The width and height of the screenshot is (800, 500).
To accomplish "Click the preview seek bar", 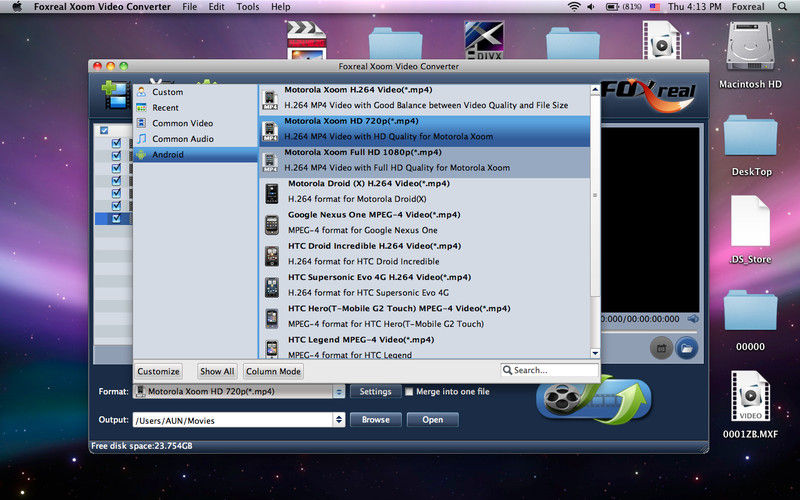I will pos(650,331).
